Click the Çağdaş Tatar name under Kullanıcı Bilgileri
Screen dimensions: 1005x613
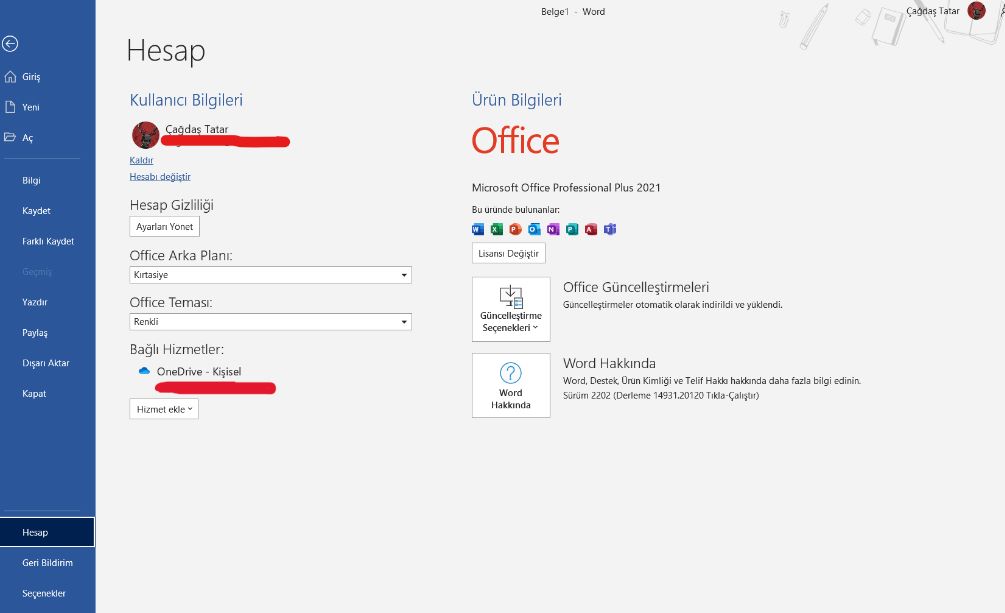(197, 129)
